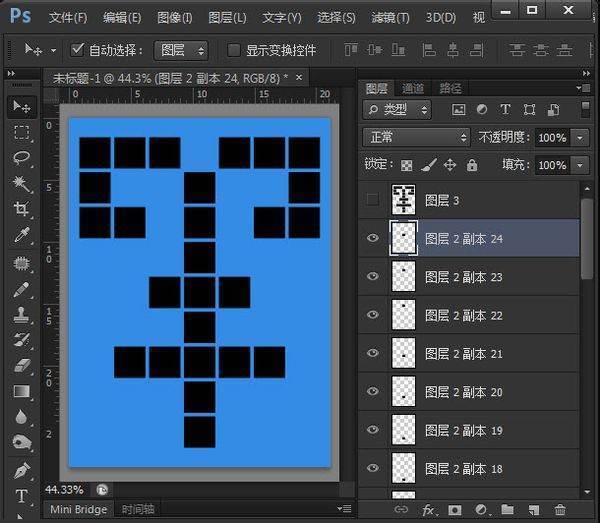Open the 类型 layer filter dropdown
Image resolution: width=600 pixels, height=523 pixels.
(x=397, y=110)
